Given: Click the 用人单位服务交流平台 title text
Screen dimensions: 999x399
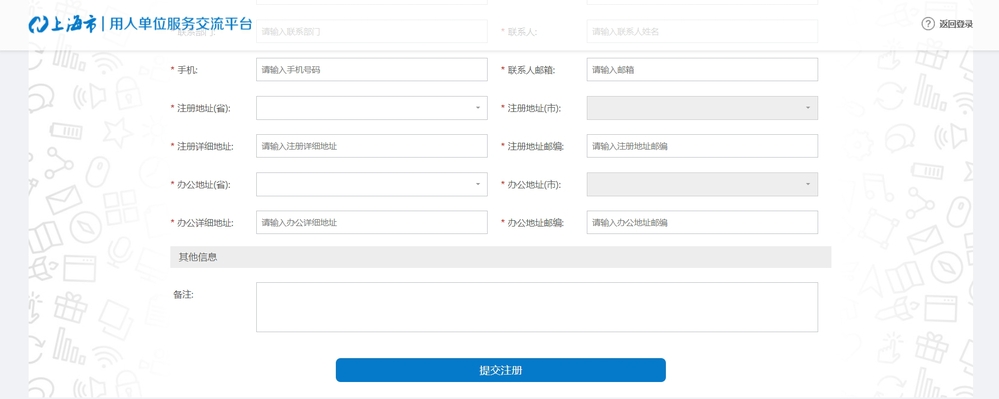Looking at the screenshot, I should [181, 24].
